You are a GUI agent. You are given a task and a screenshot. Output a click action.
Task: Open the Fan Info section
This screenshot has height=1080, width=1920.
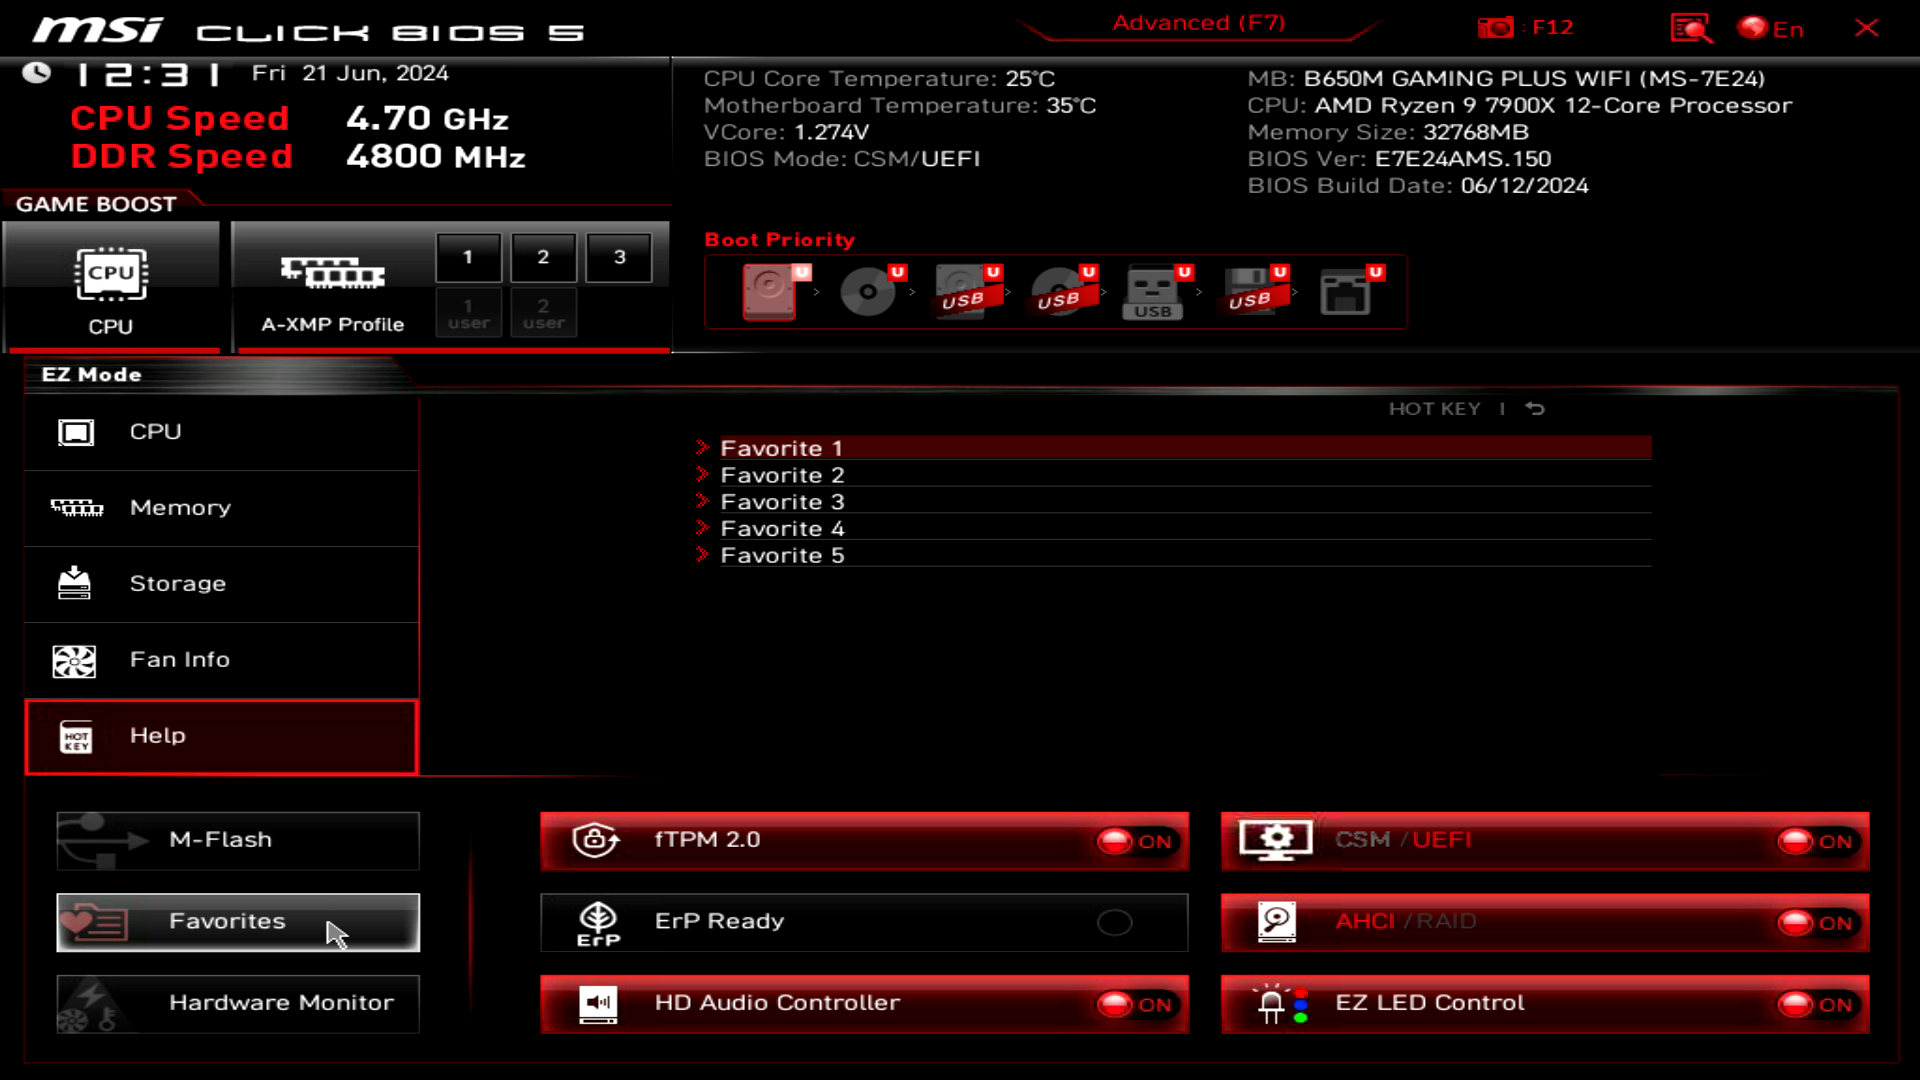coord(221,660)
